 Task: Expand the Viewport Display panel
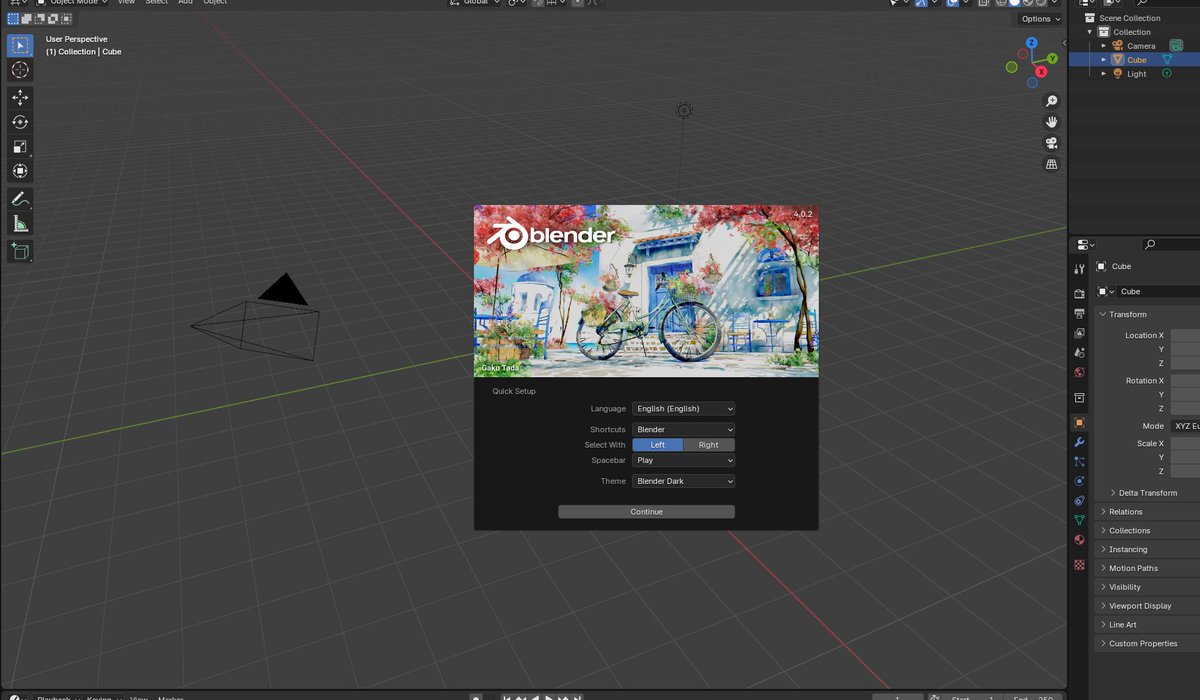pos(1146,606)
